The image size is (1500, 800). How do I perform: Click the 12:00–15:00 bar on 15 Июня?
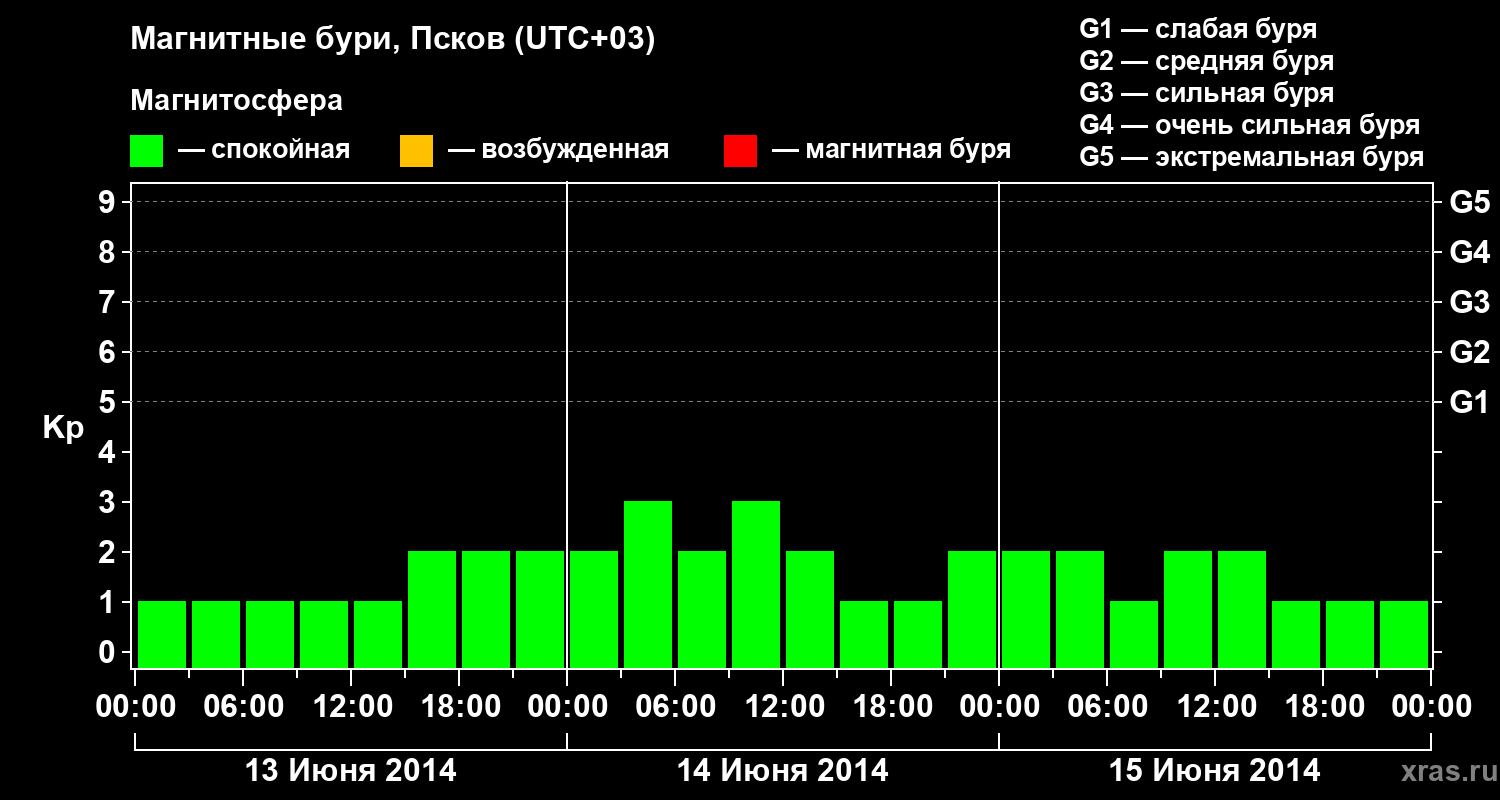coord(1242,610)
